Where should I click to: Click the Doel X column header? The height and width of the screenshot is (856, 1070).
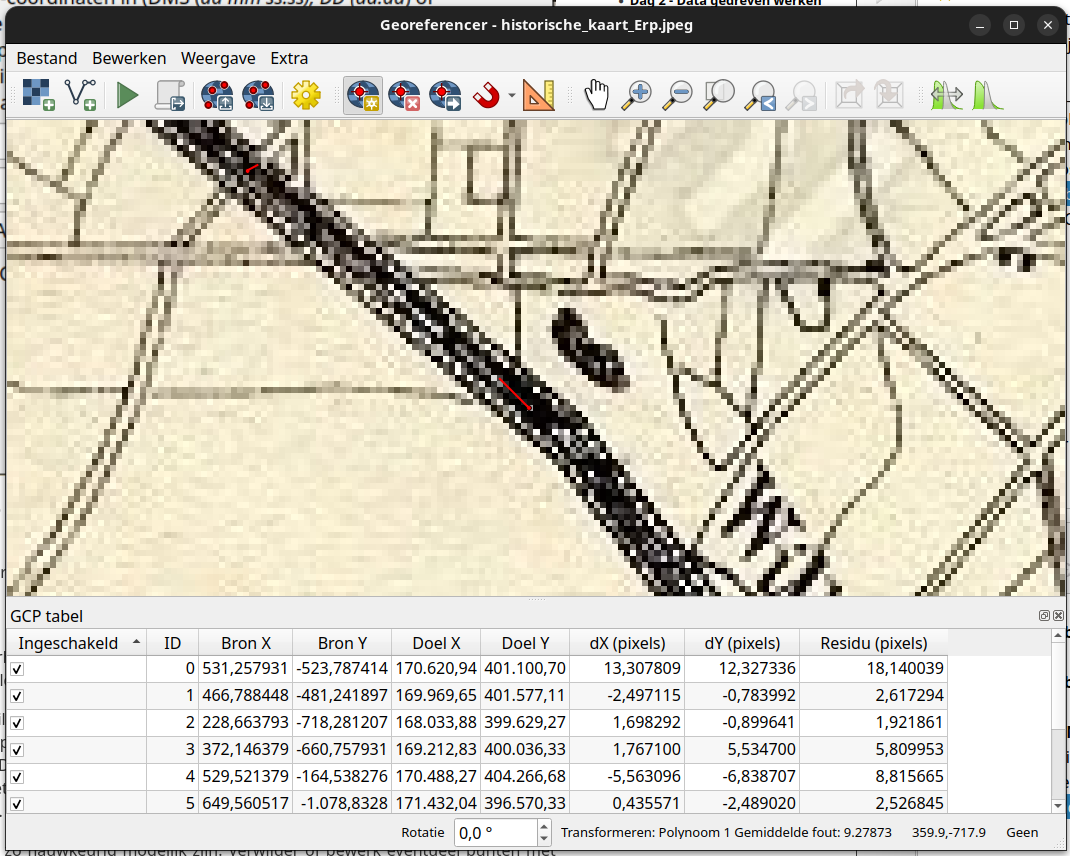(435, 643)
